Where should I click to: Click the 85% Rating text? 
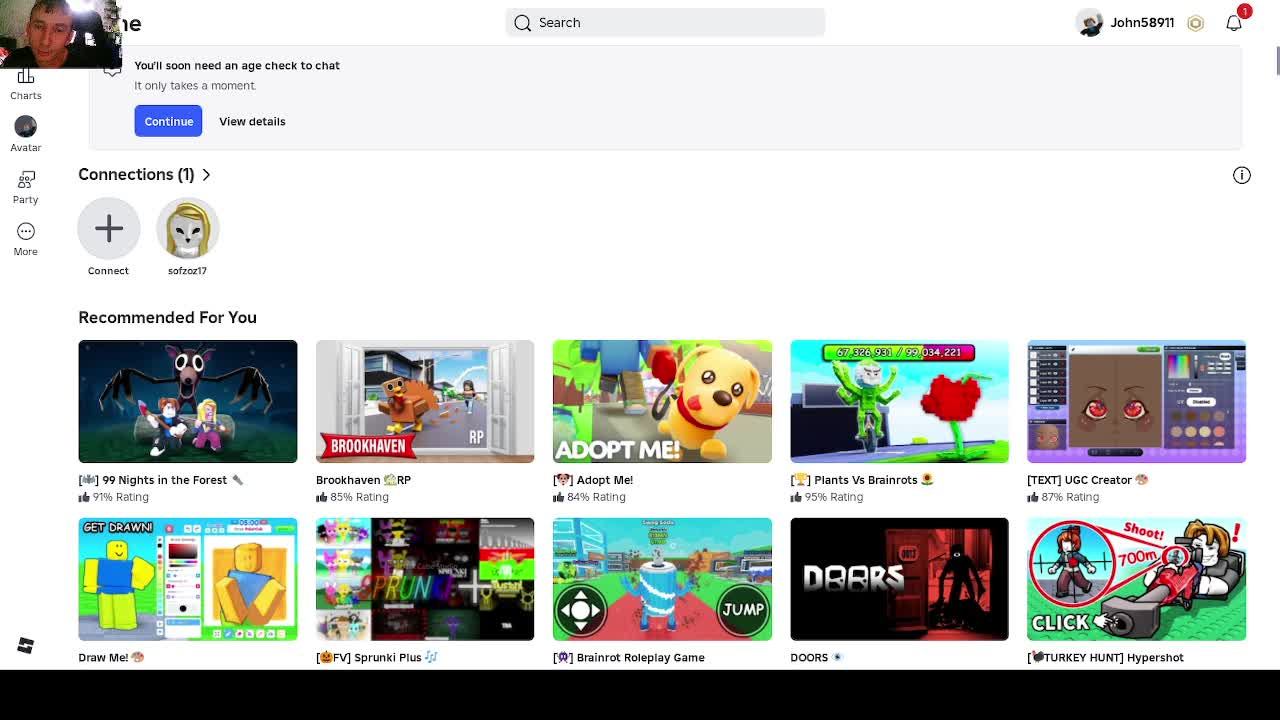(x=359, y=497)
